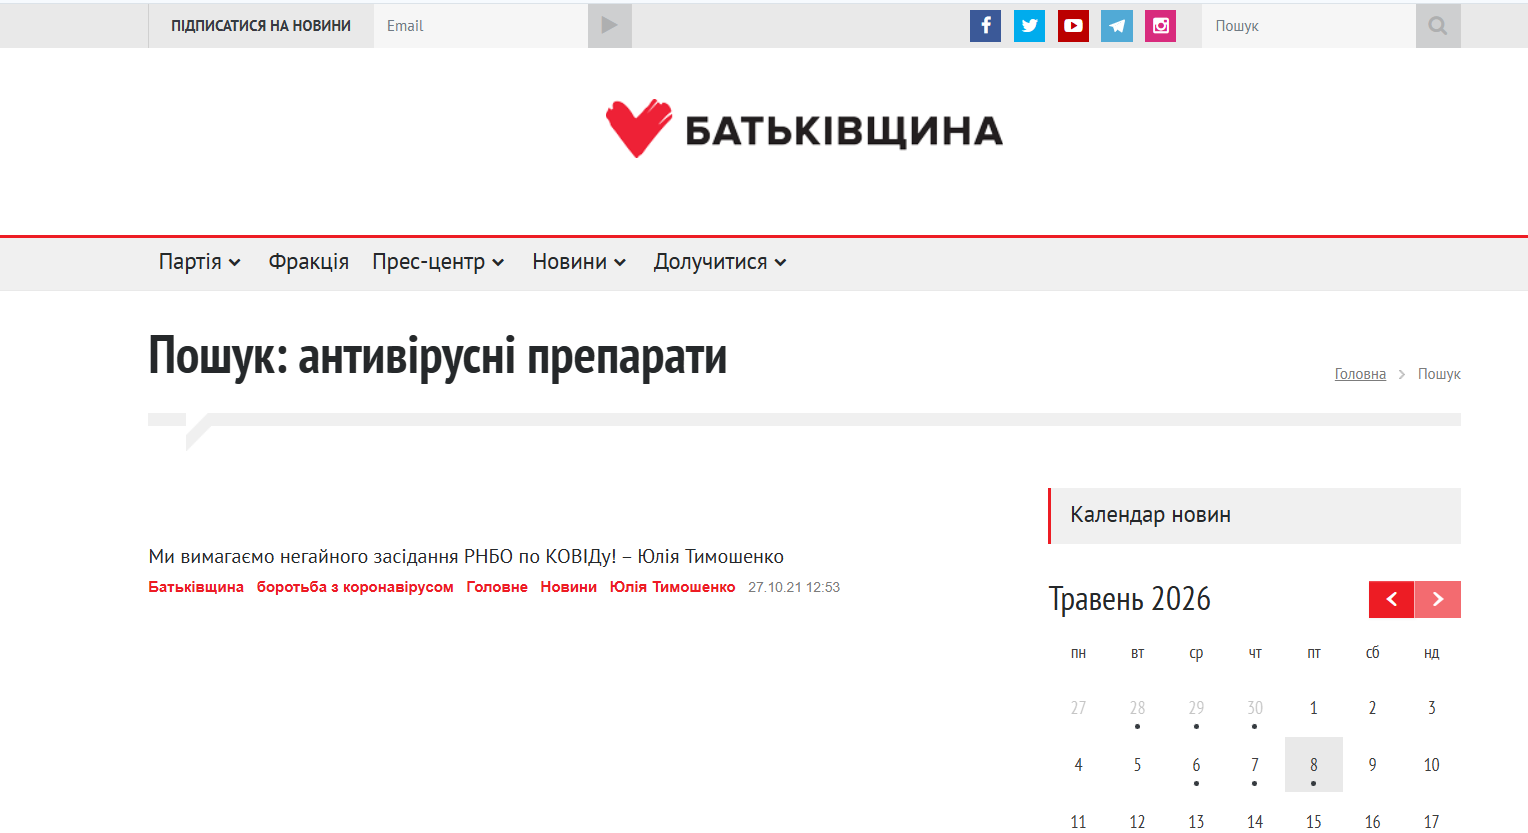
Task: Open the Фракція page
Action: click(308, 262)
